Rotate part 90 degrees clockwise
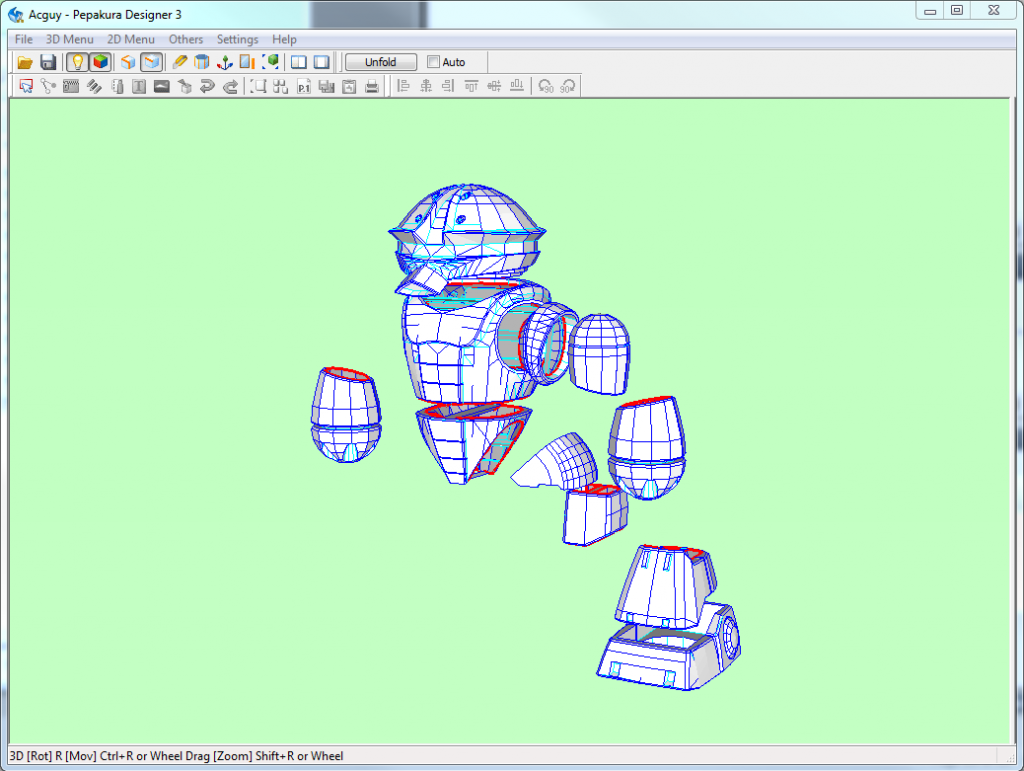The height and width of the screenshot is (771, 1024). coord(568,86)
